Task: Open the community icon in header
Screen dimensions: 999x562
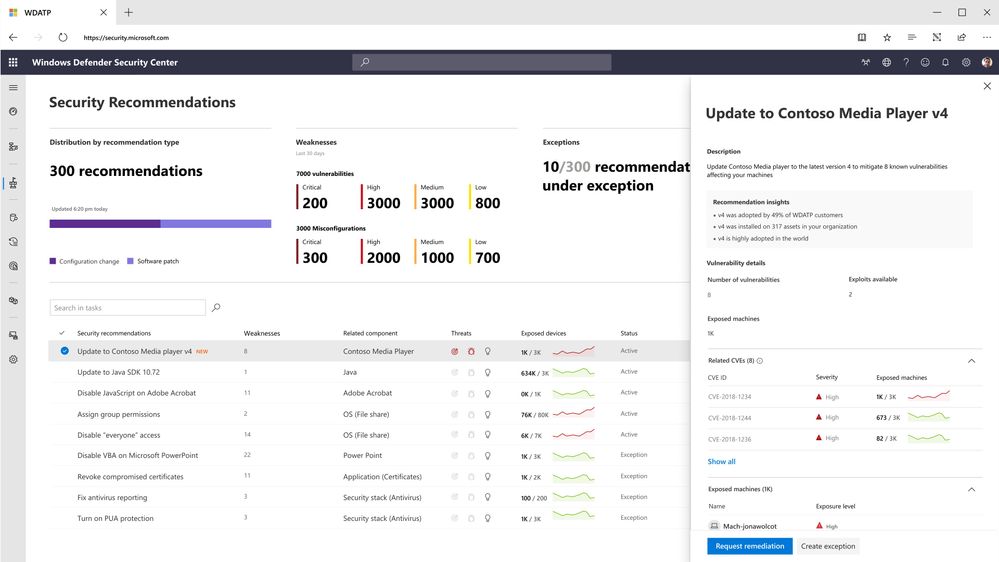Action: coord(865,62)
